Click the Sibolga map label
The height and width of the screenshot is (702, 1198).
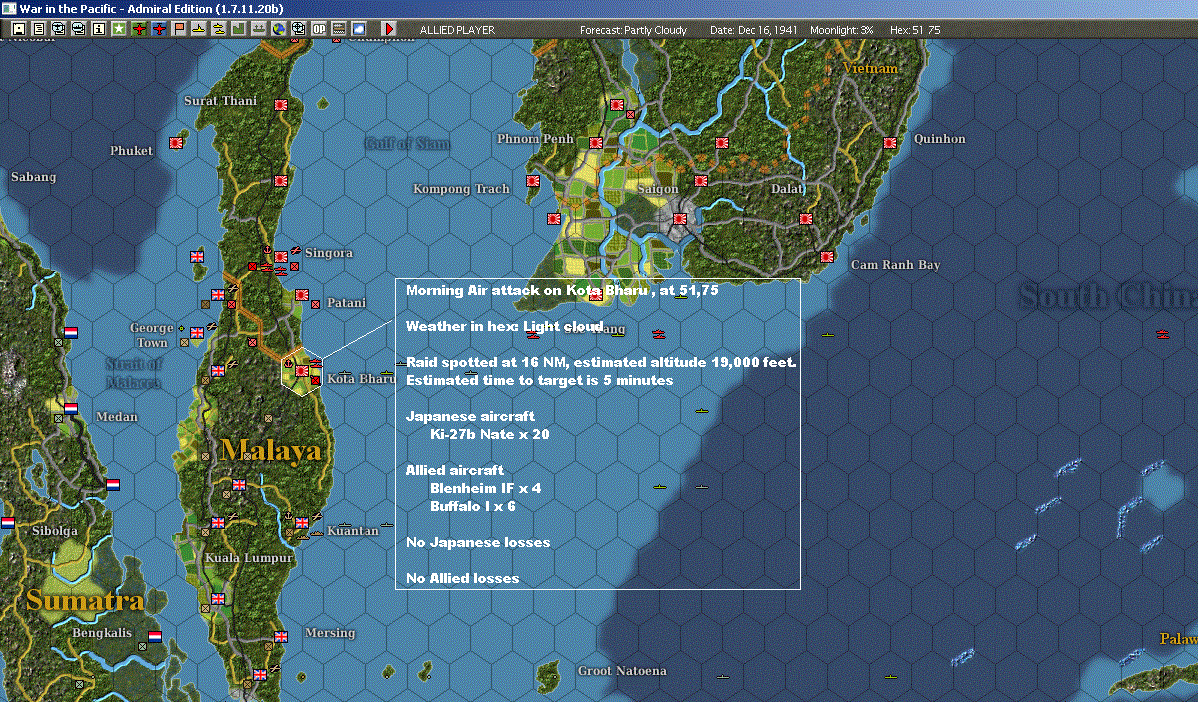point(54,530)
